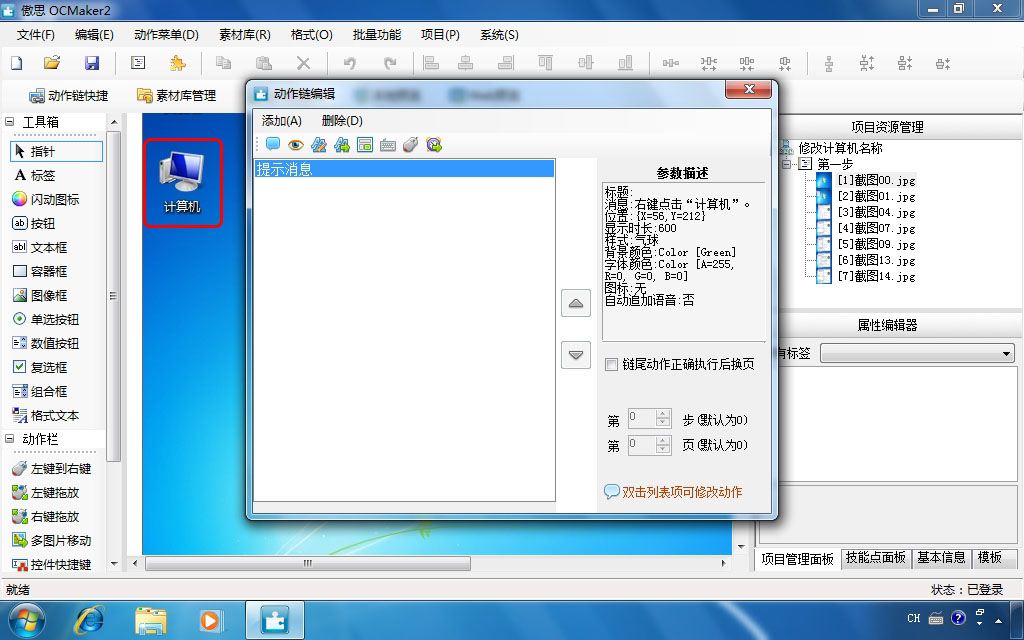This screenshot has width=1024, height=640.
Task: Click the move-down arrow button beside the list
Action: tap(575, 355)
